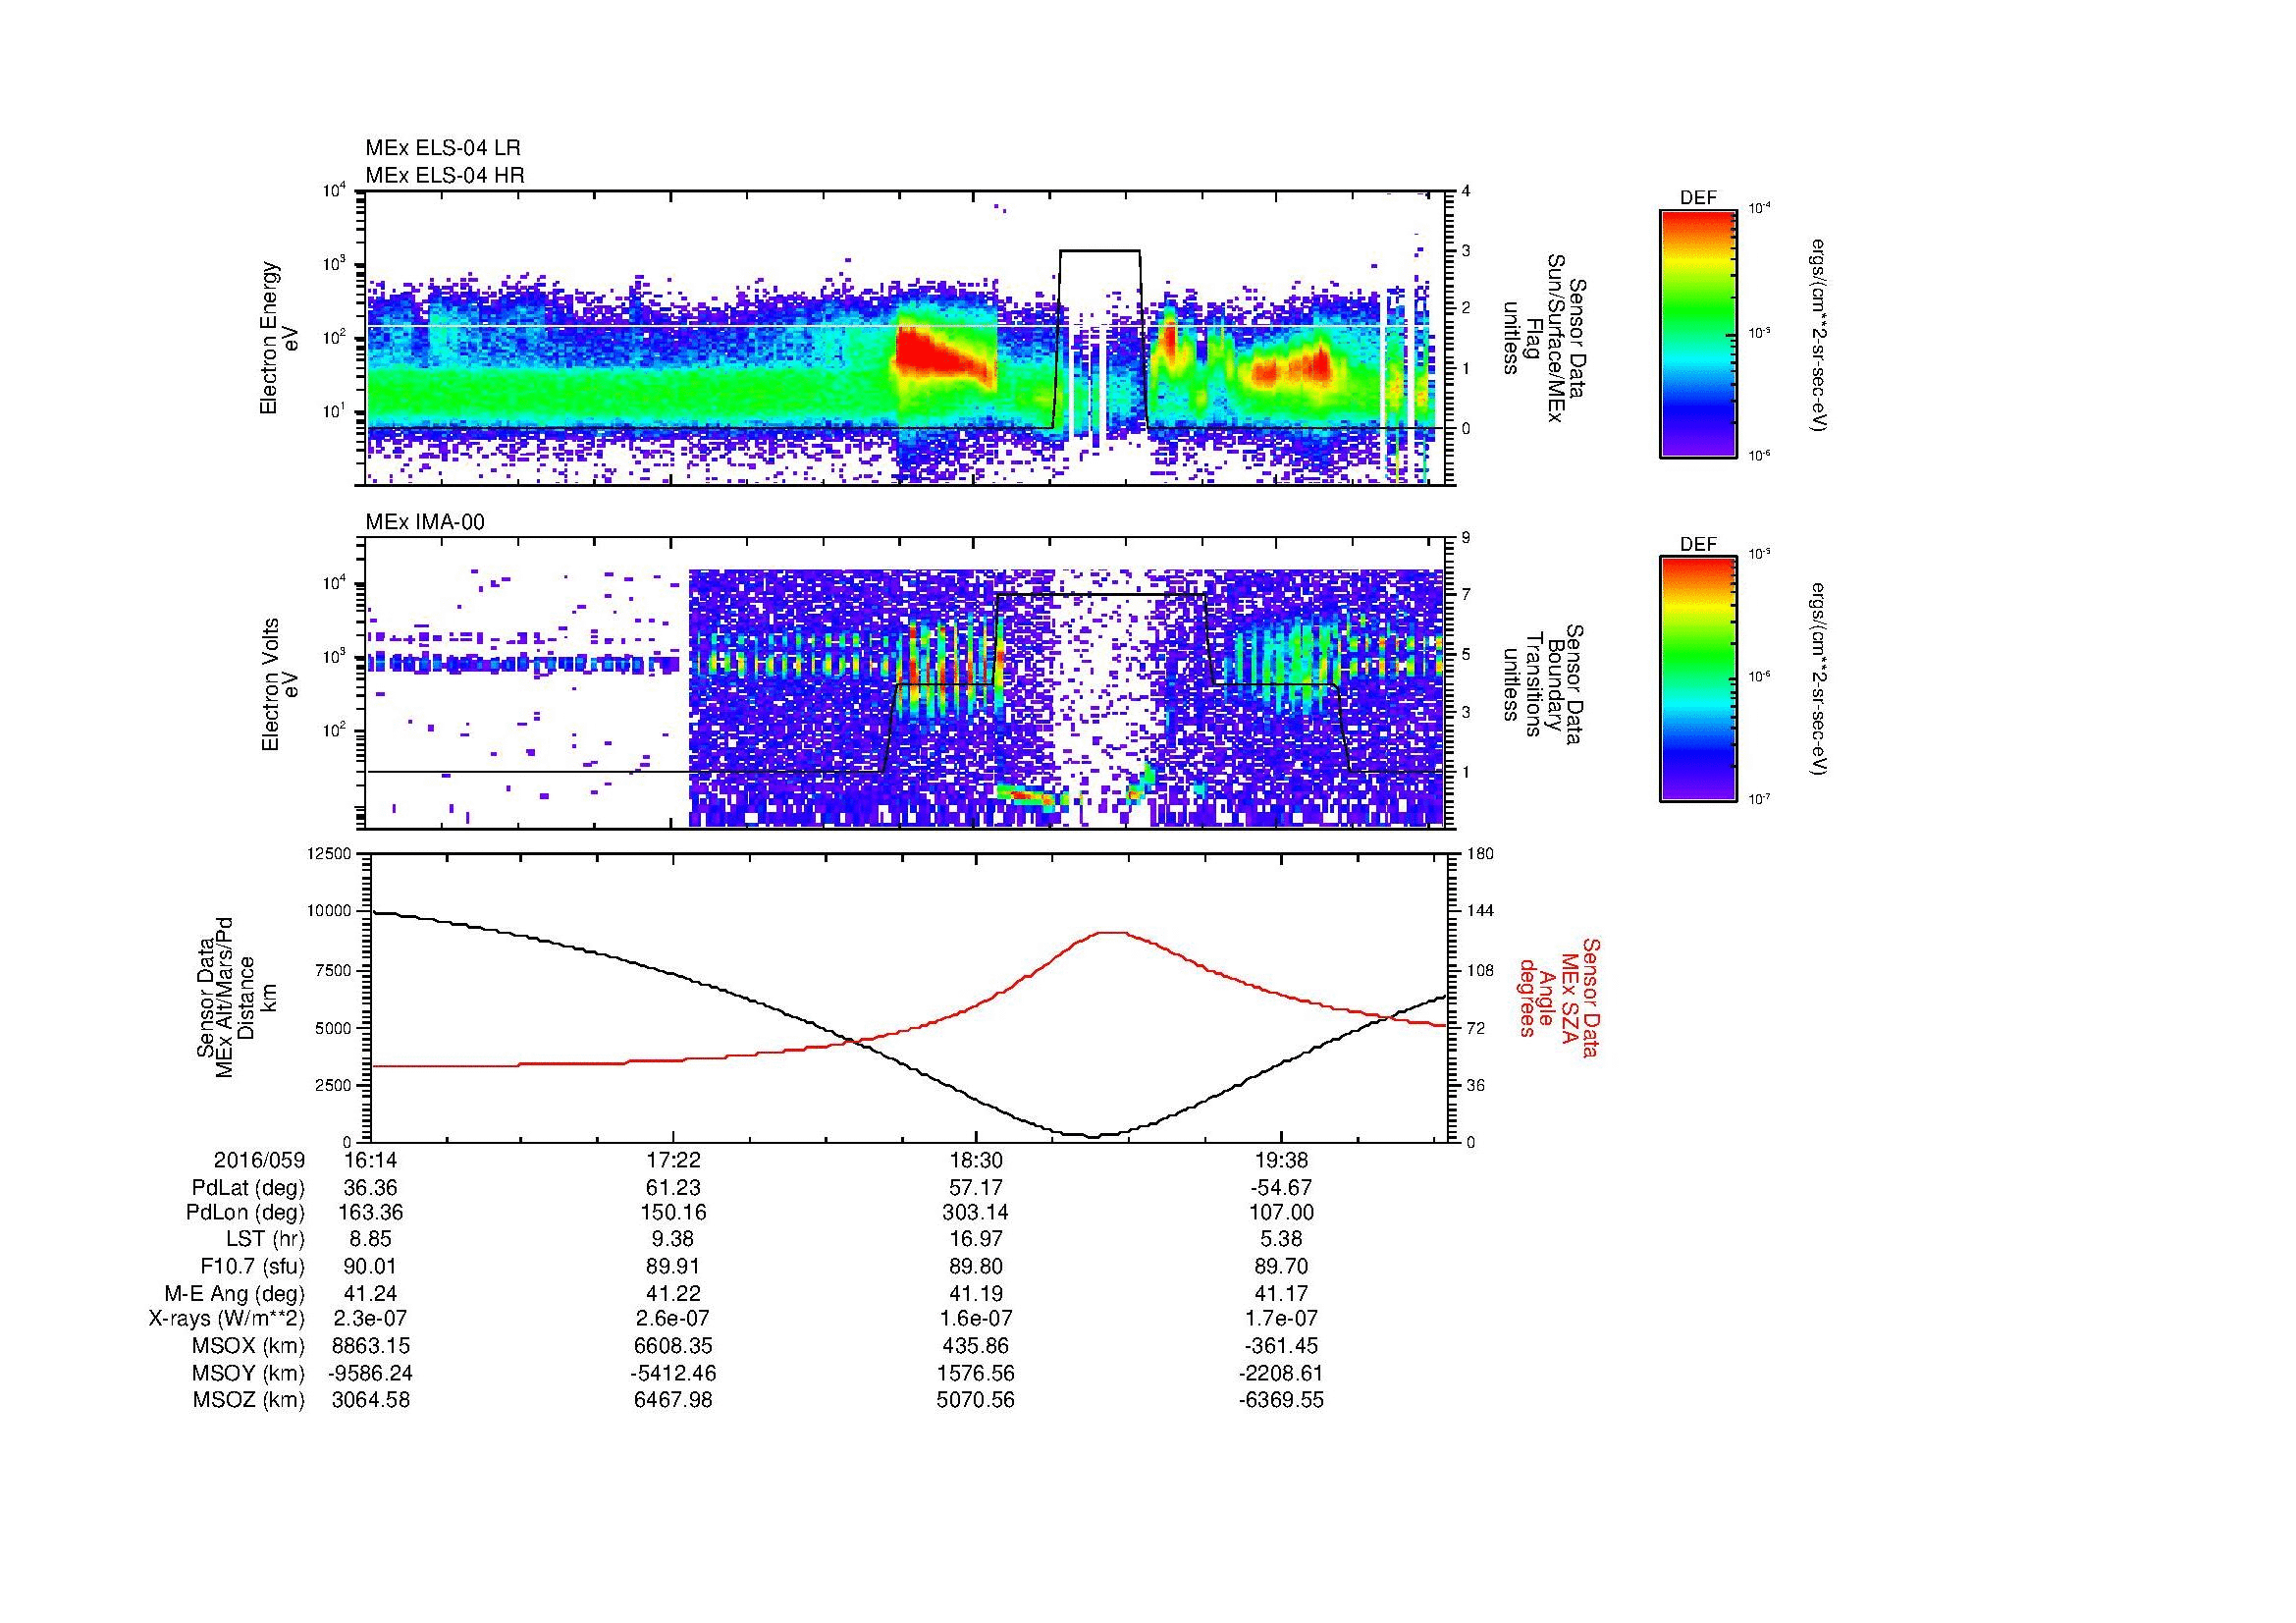
Task: Click the LST value 5.38
Action: point(1281,1240)
